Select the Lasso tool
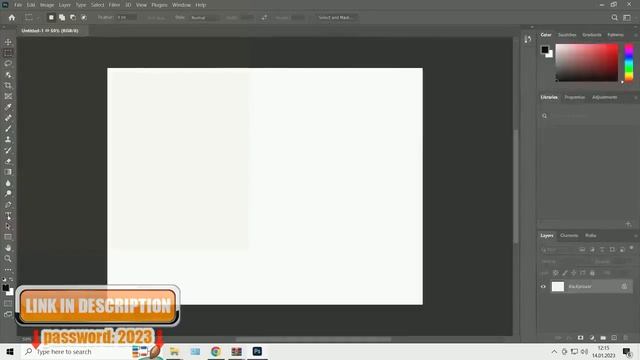Viewport: 640px width, 360px height. tap(8, 64)
